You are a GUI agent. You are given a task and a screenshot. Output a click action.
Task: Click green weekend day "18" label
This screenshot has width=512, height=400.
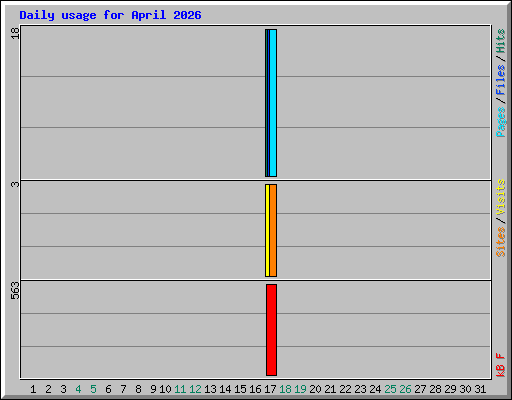click(285, 389)
